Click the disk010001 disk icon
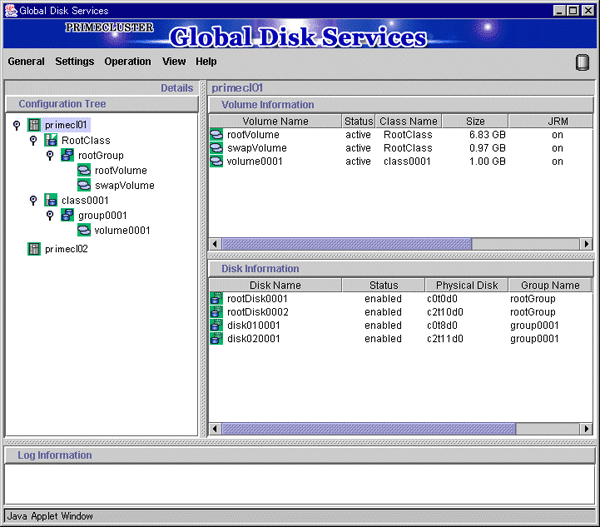The image size is (600, 527). 216,325
